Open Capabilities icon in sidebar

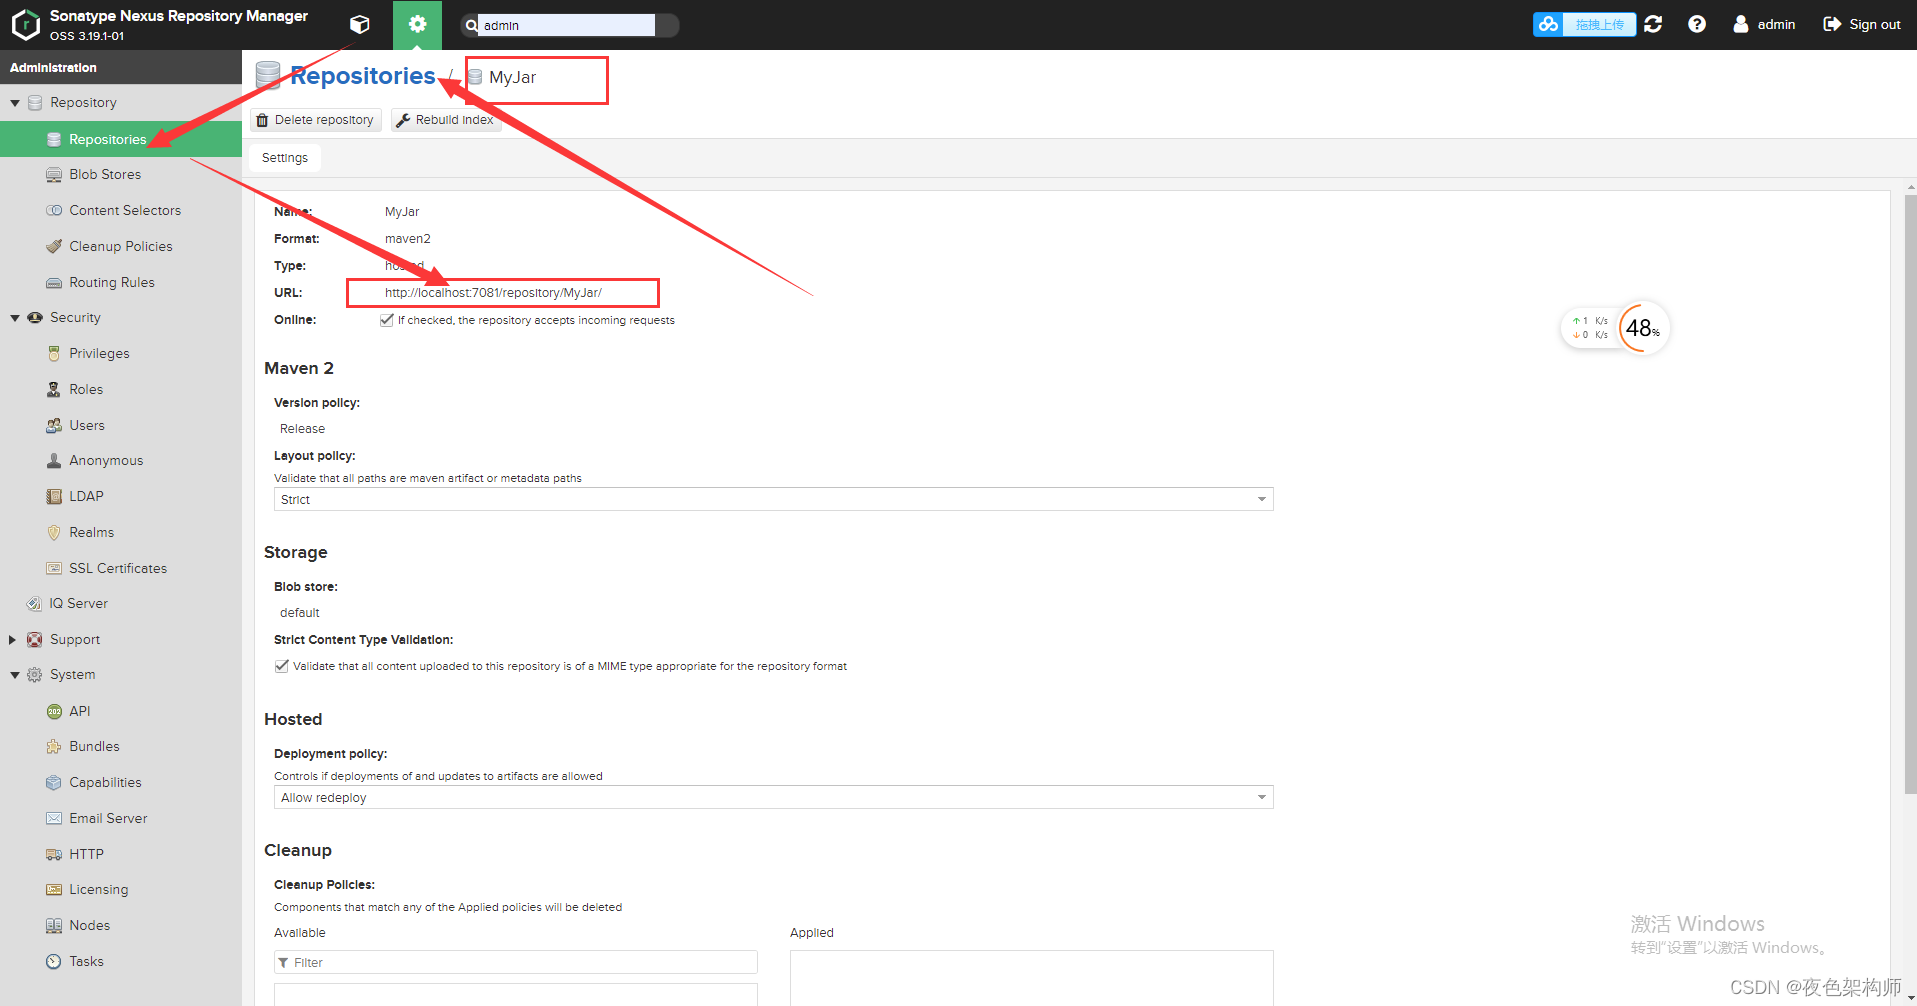[54, 783]
